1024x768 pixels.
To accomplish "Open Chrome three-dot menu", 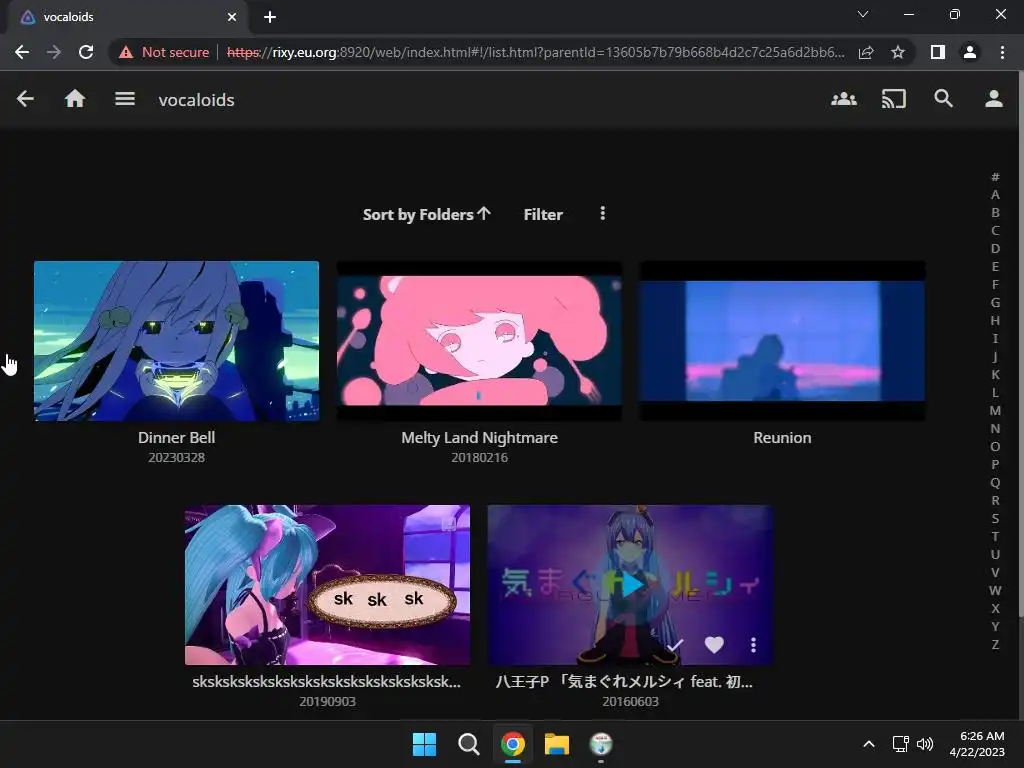I will click(1002, 52).
